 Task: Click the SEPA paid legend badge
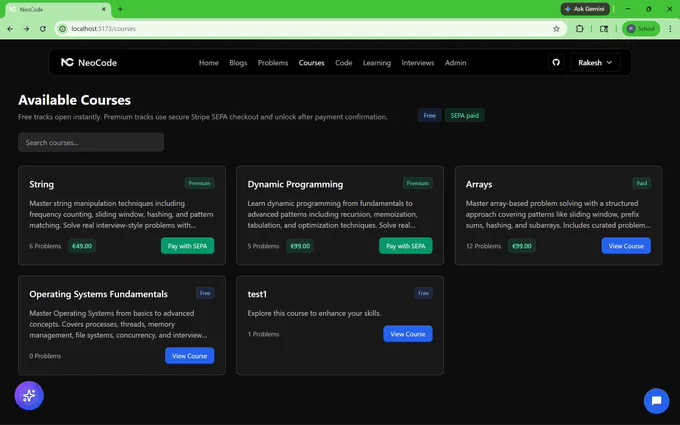point(464,115)
